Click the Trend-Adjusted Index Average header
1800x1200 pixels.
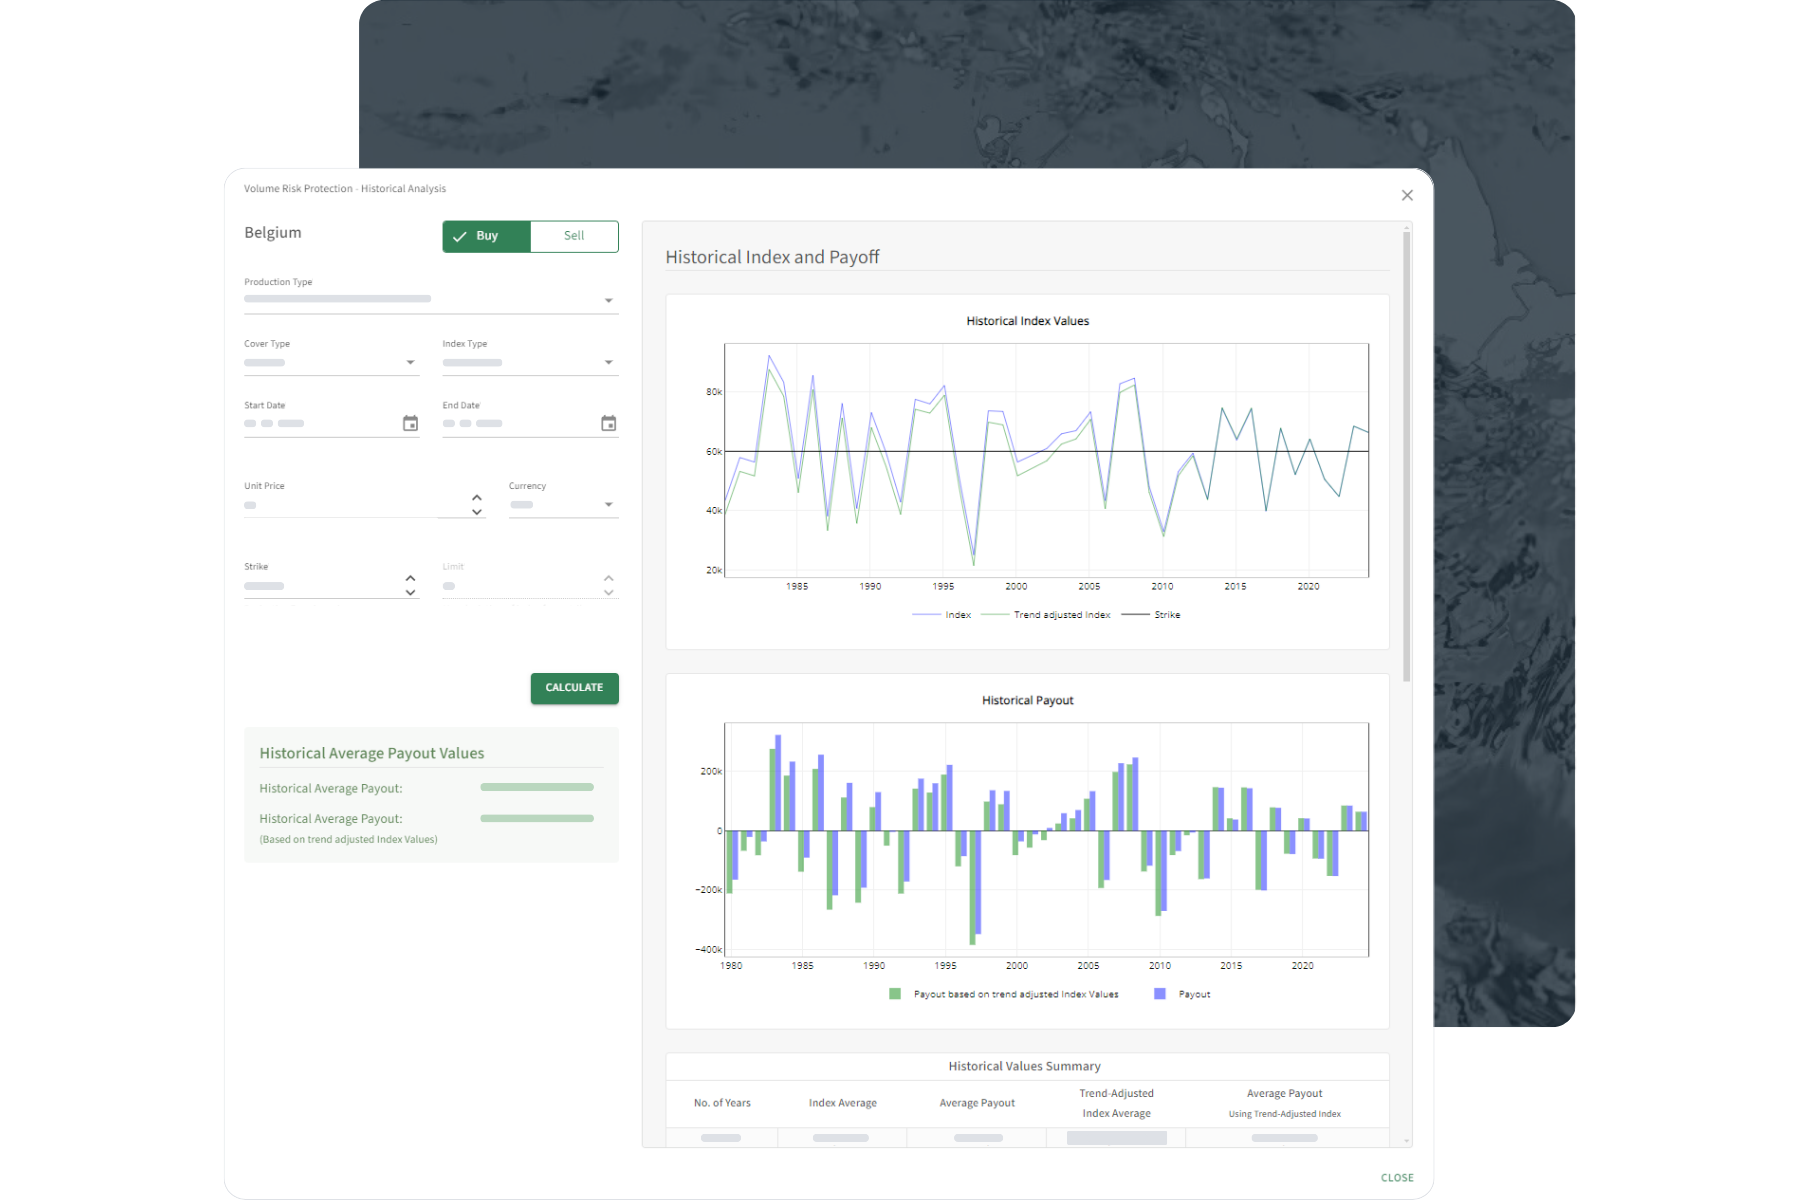click(x=1116, y=1103)
